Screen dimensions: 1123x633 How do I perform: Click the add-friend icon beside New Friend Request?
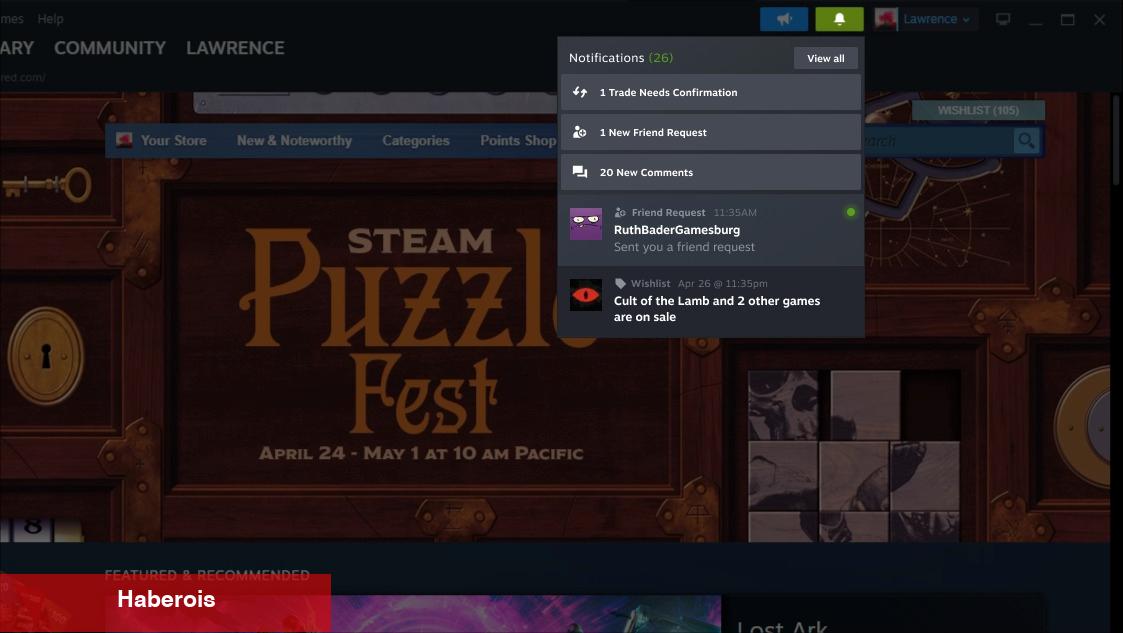579,132
